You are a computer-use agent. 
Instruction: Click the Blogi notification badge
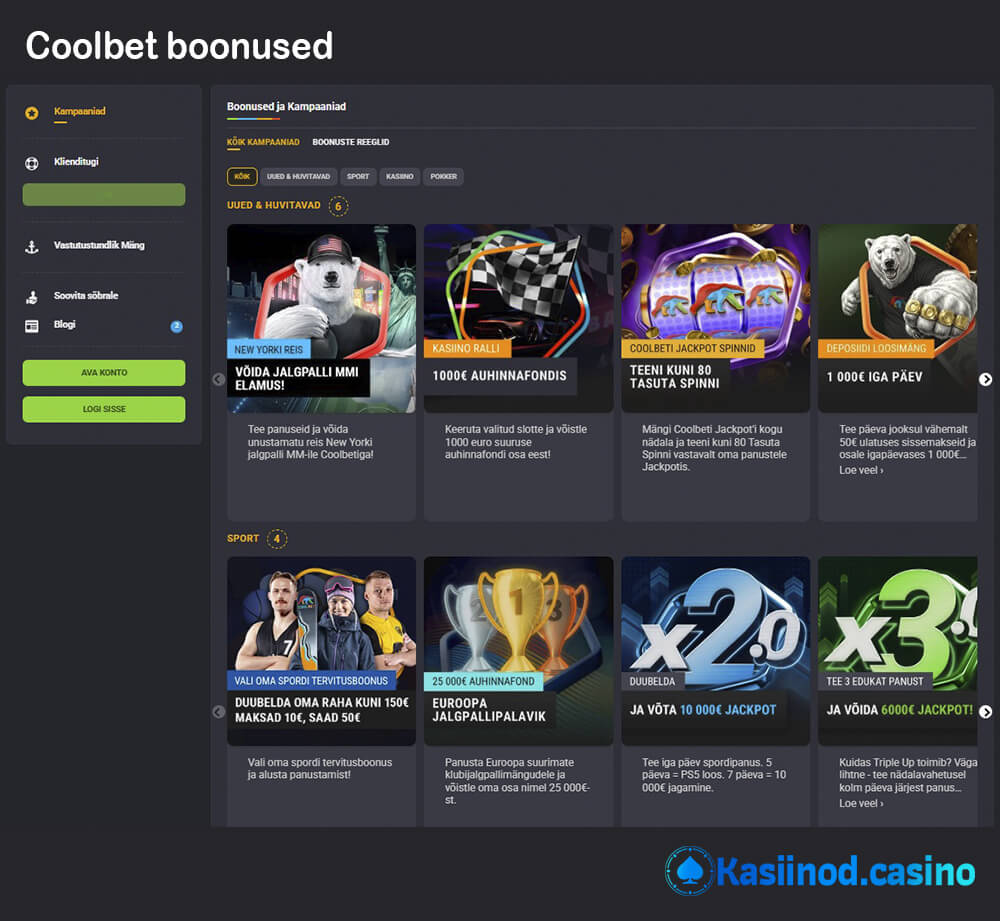point(177,327)
